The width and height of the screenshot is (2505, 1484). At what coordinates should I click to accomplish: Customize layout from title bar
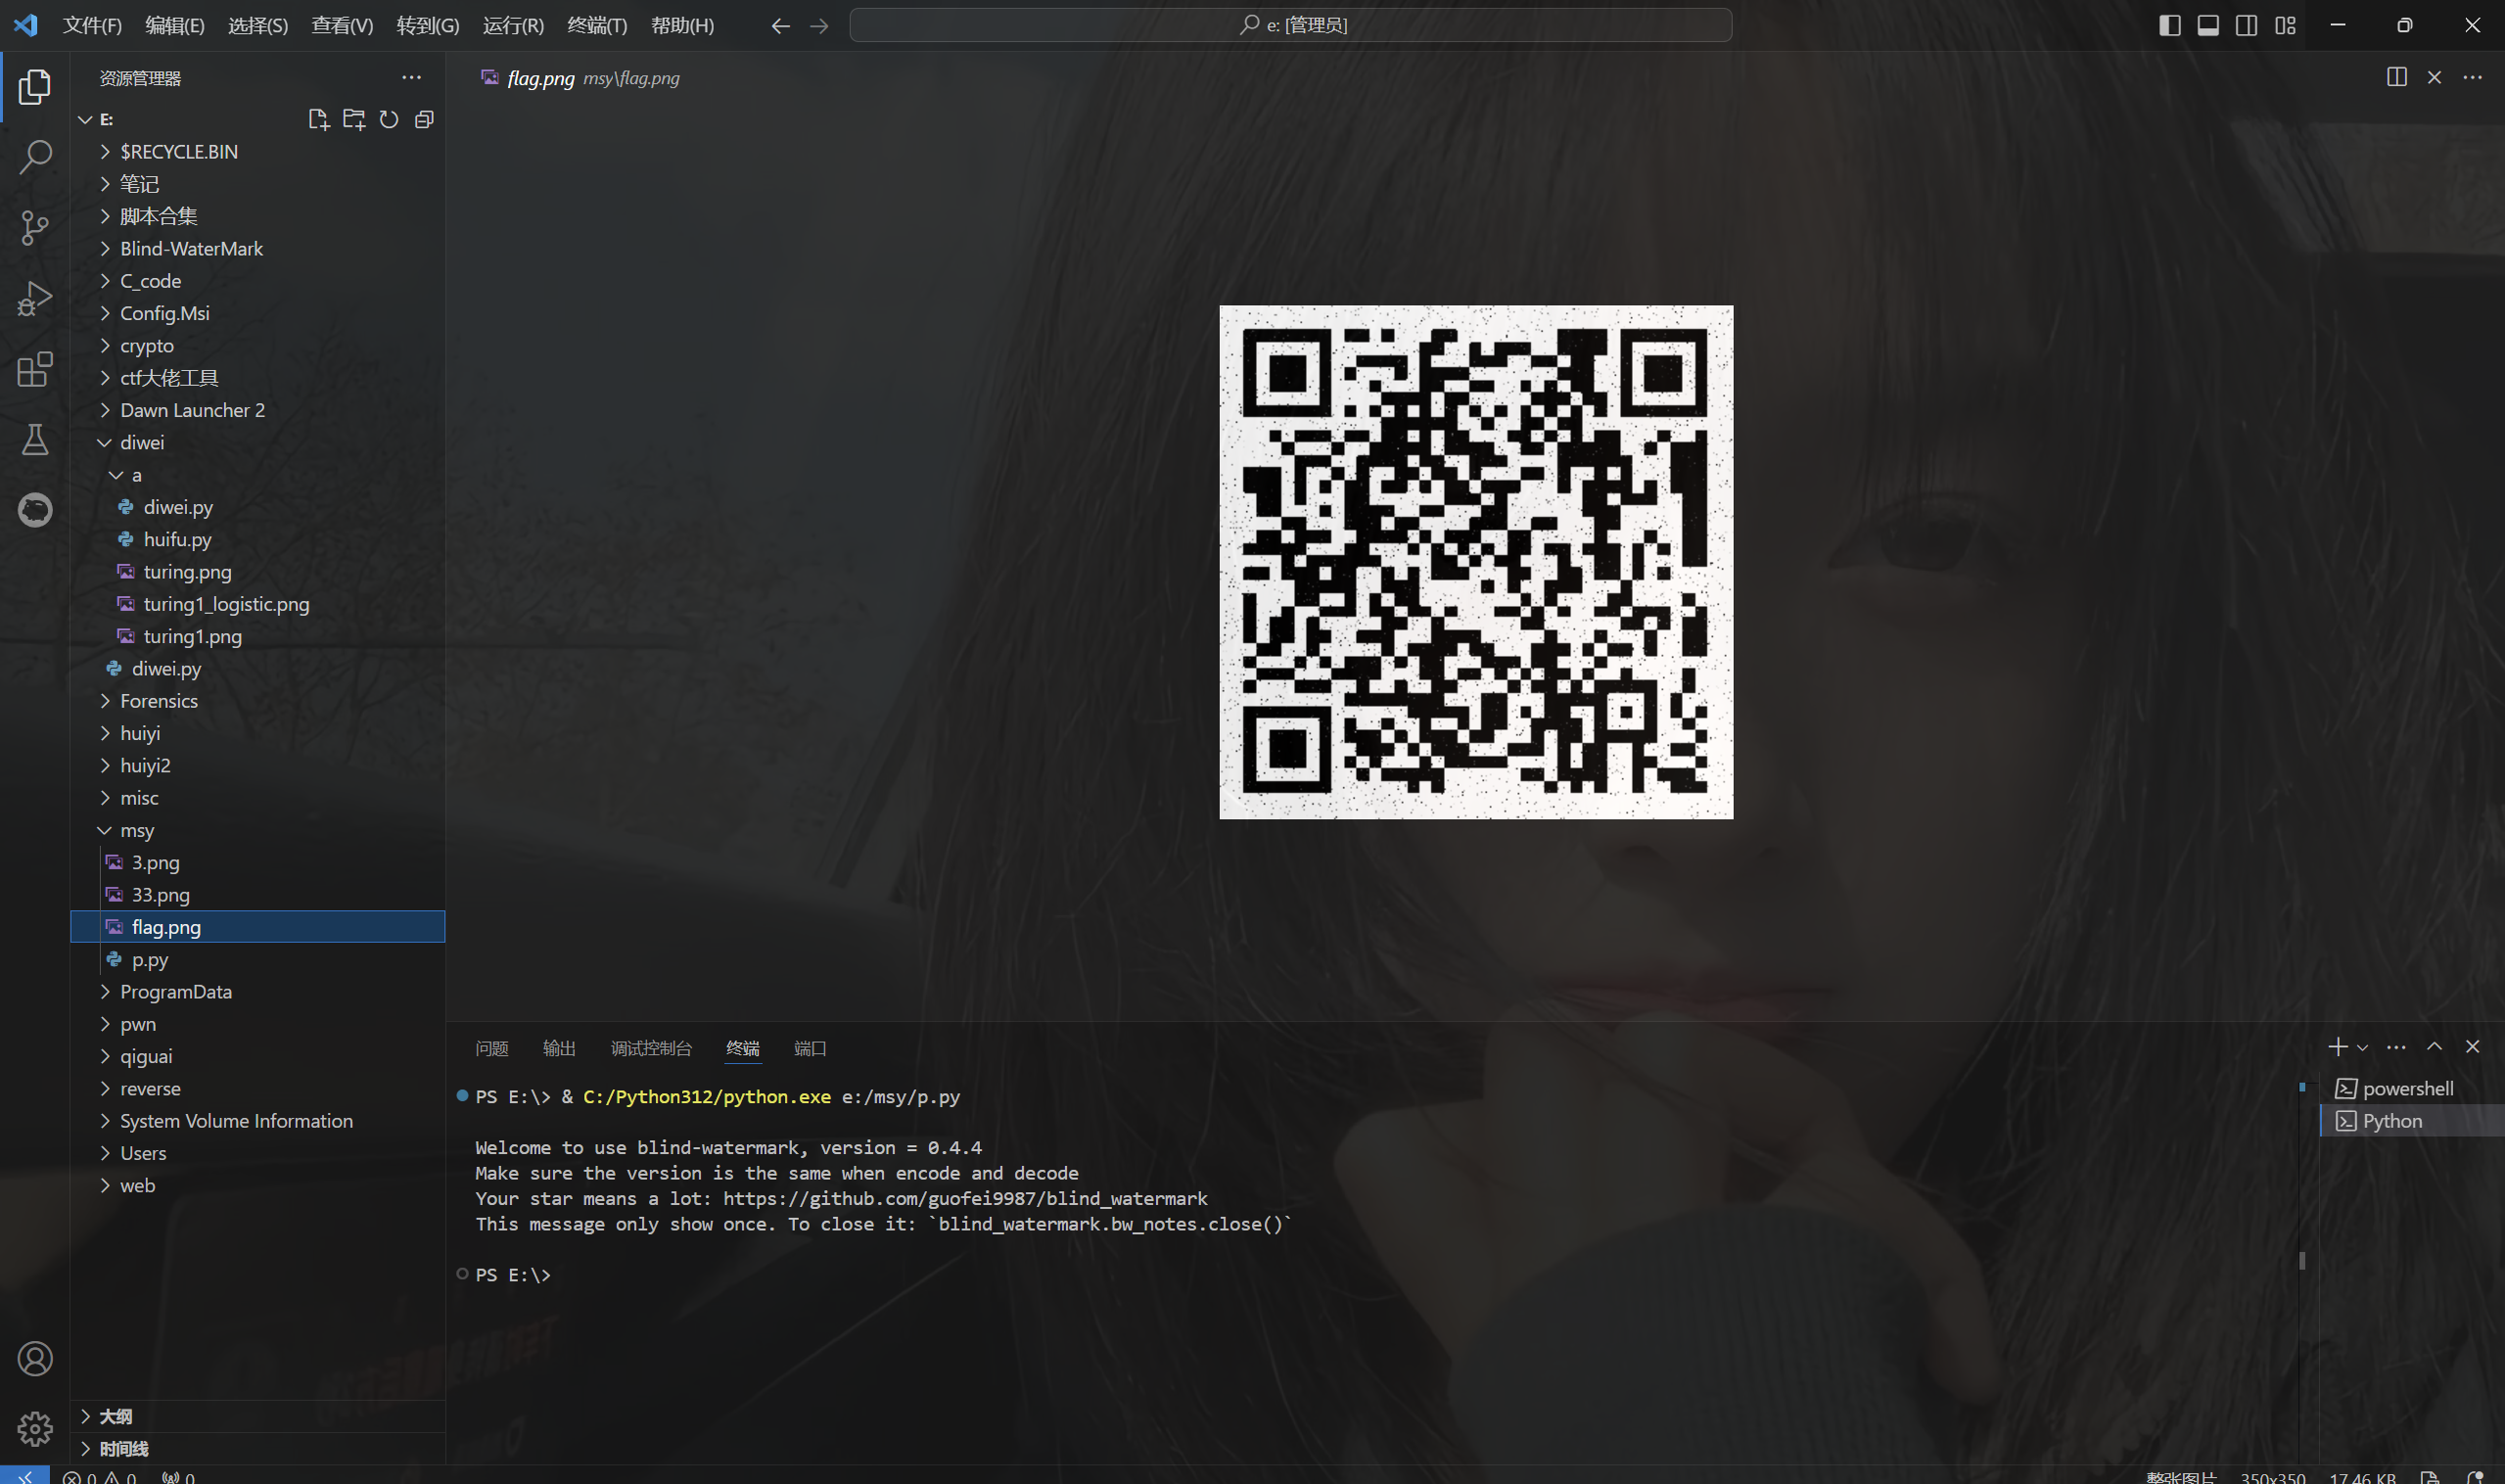(2285, 25)
